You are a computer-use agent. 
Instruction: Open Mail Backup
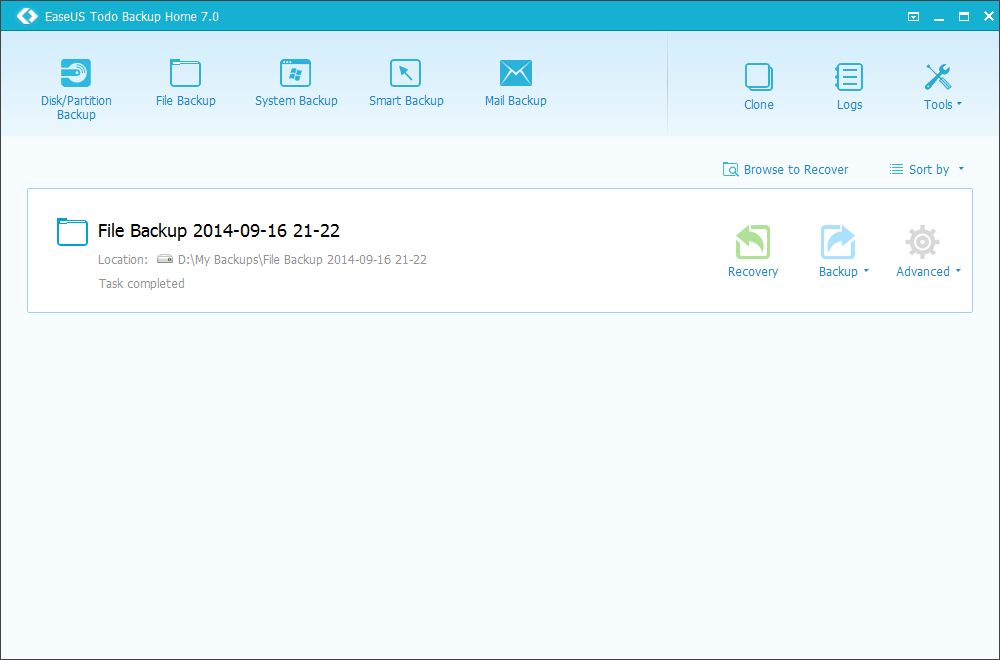(515, 82)
